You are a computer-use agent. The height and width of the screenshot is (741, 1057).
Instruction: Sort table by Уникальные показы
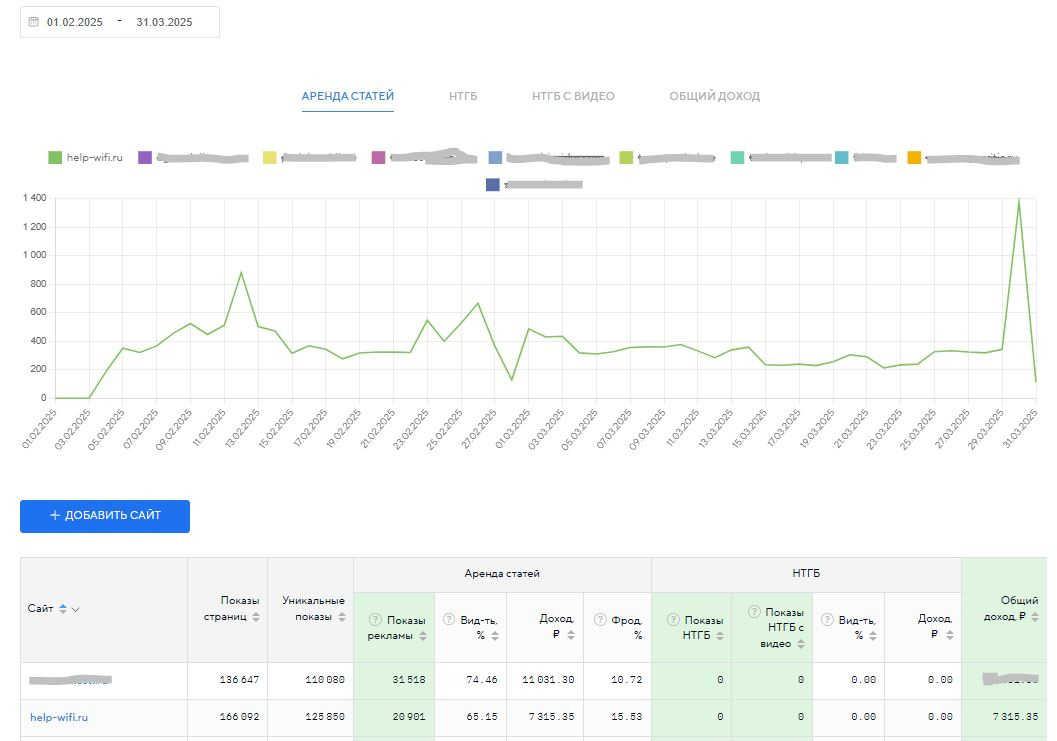[x=340, y=618]
